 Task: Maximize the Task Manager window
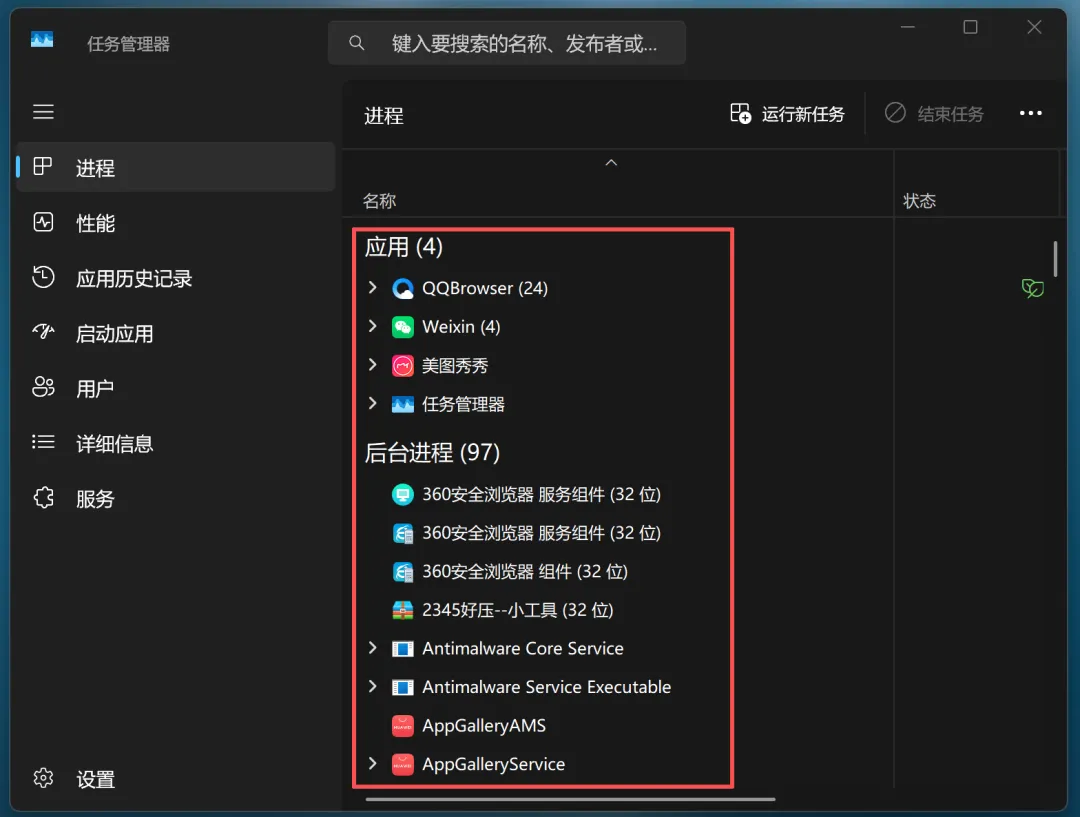[970, 28]
